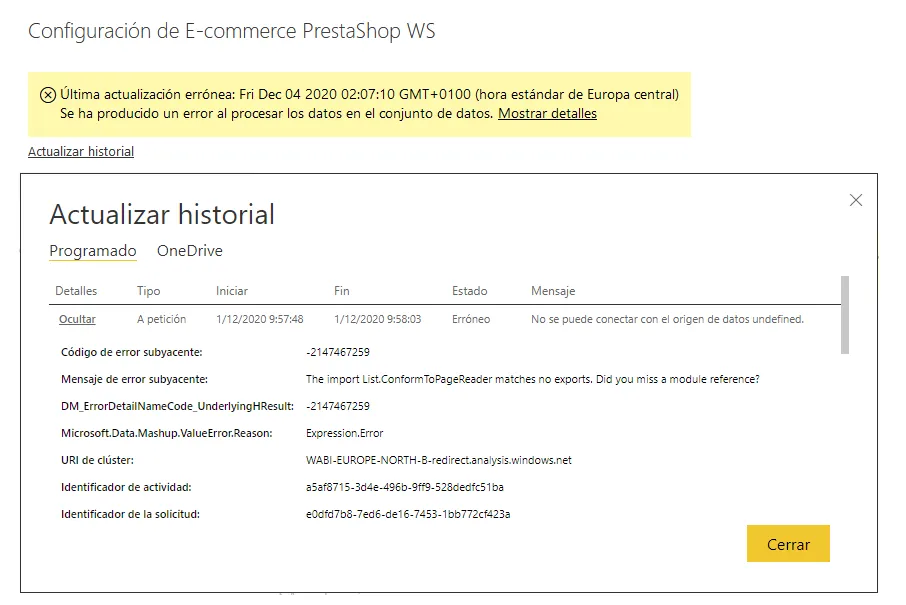Select the activity ID a5af8715-3d4e value
906x605 pixels.
tap(405, 487)
